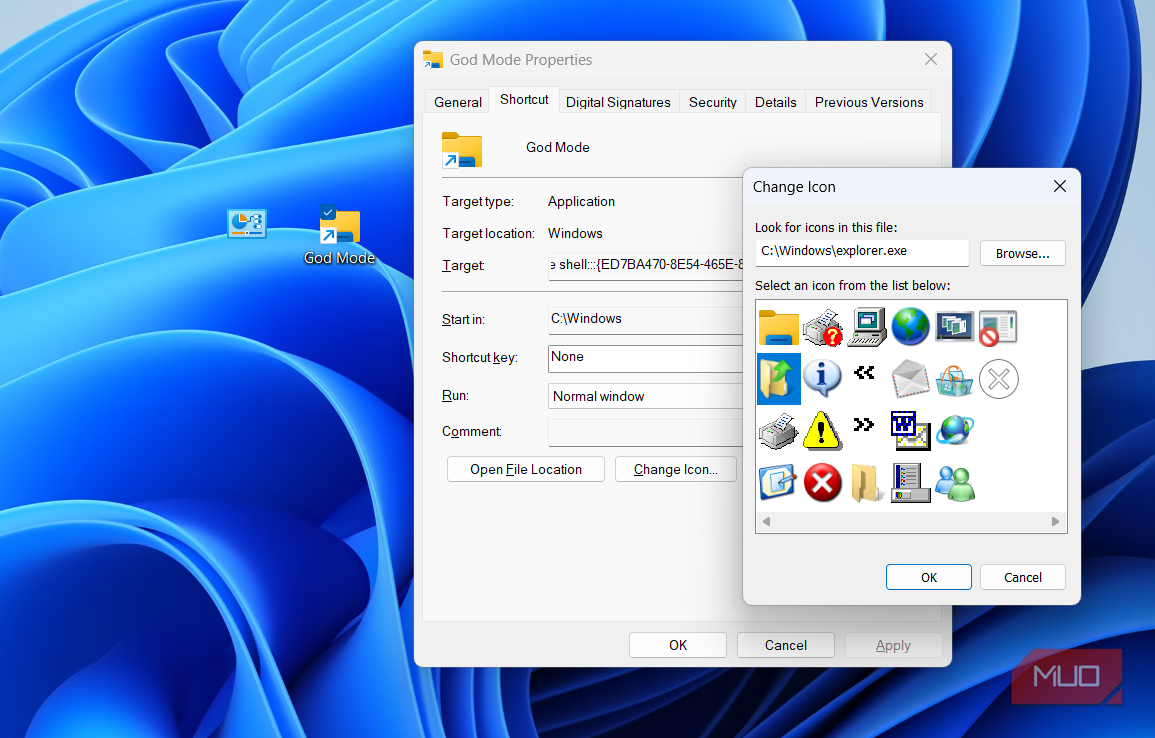This screenshot has height=738, width=1155.
Task: Click the 'Windows' target location text
Action: coord(575,233)
